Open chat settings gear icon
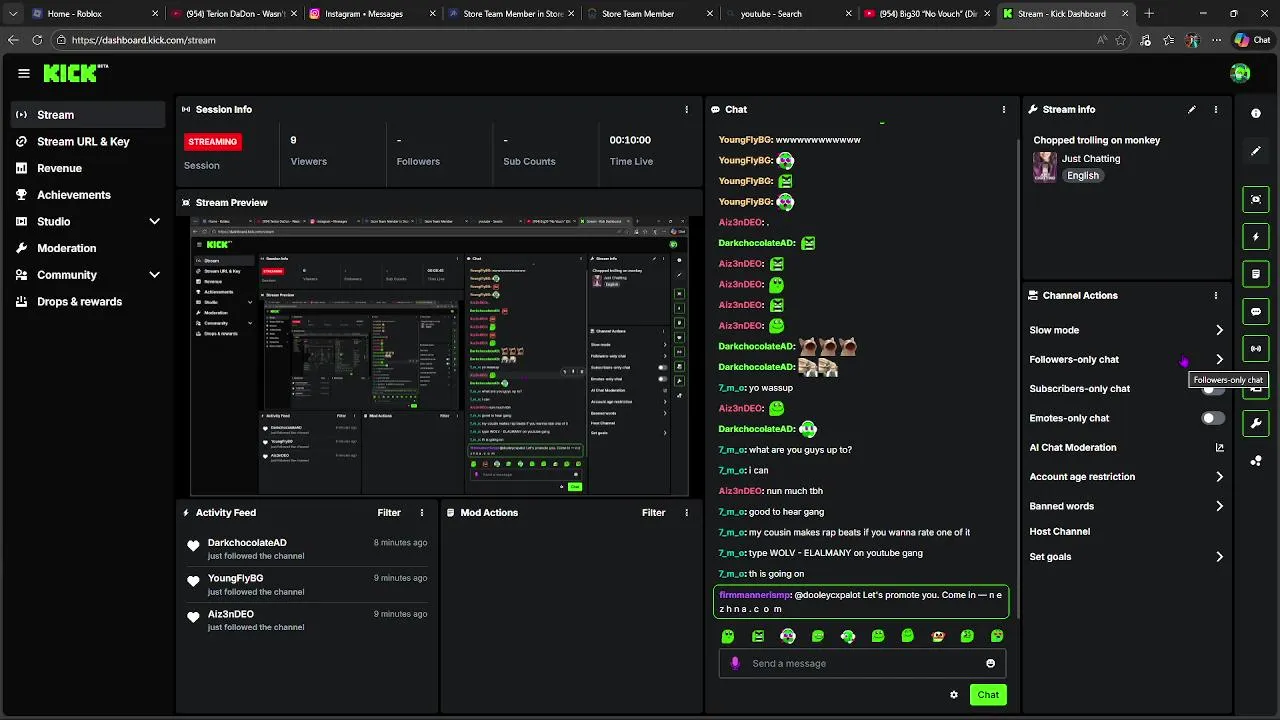Viewport: 1280px width, 720px height. click(954, 695)
